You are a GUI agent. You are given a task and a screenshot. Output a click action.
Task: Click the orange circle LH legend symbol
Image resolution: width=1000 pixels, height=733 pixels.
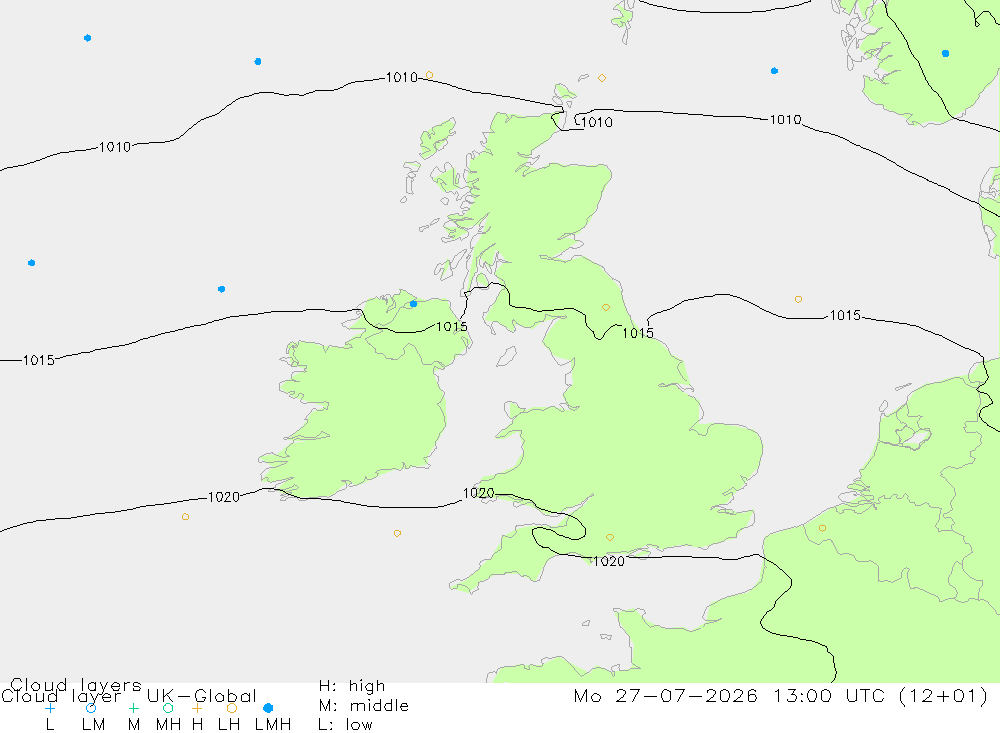(x=232, y=708)
